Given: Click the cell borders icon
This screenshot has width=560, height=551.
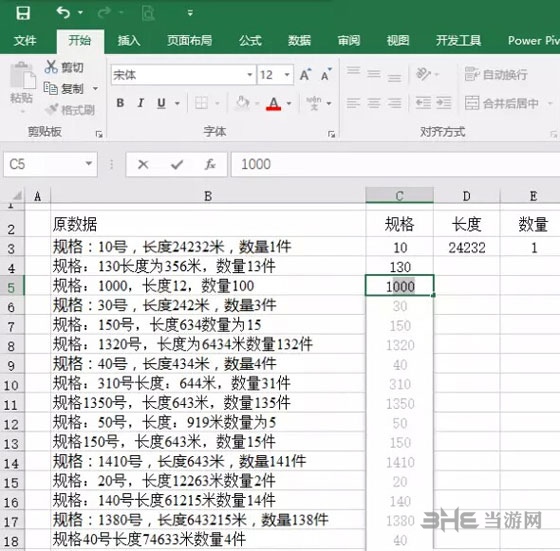Looking at the screenshot, I should [x=201, y=103].
